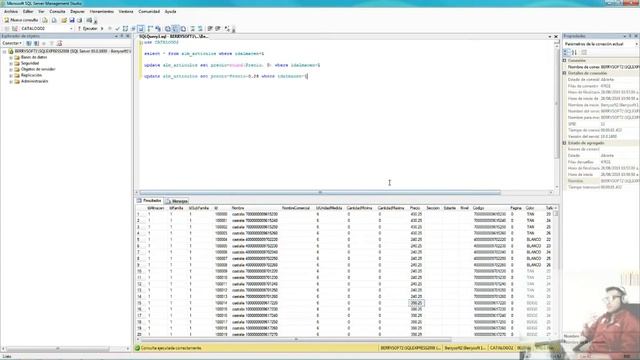The height and width of the screenshot is (360, 640).
Task: Expand the Objetos de servidor node
Action: (x=11, y=69)
